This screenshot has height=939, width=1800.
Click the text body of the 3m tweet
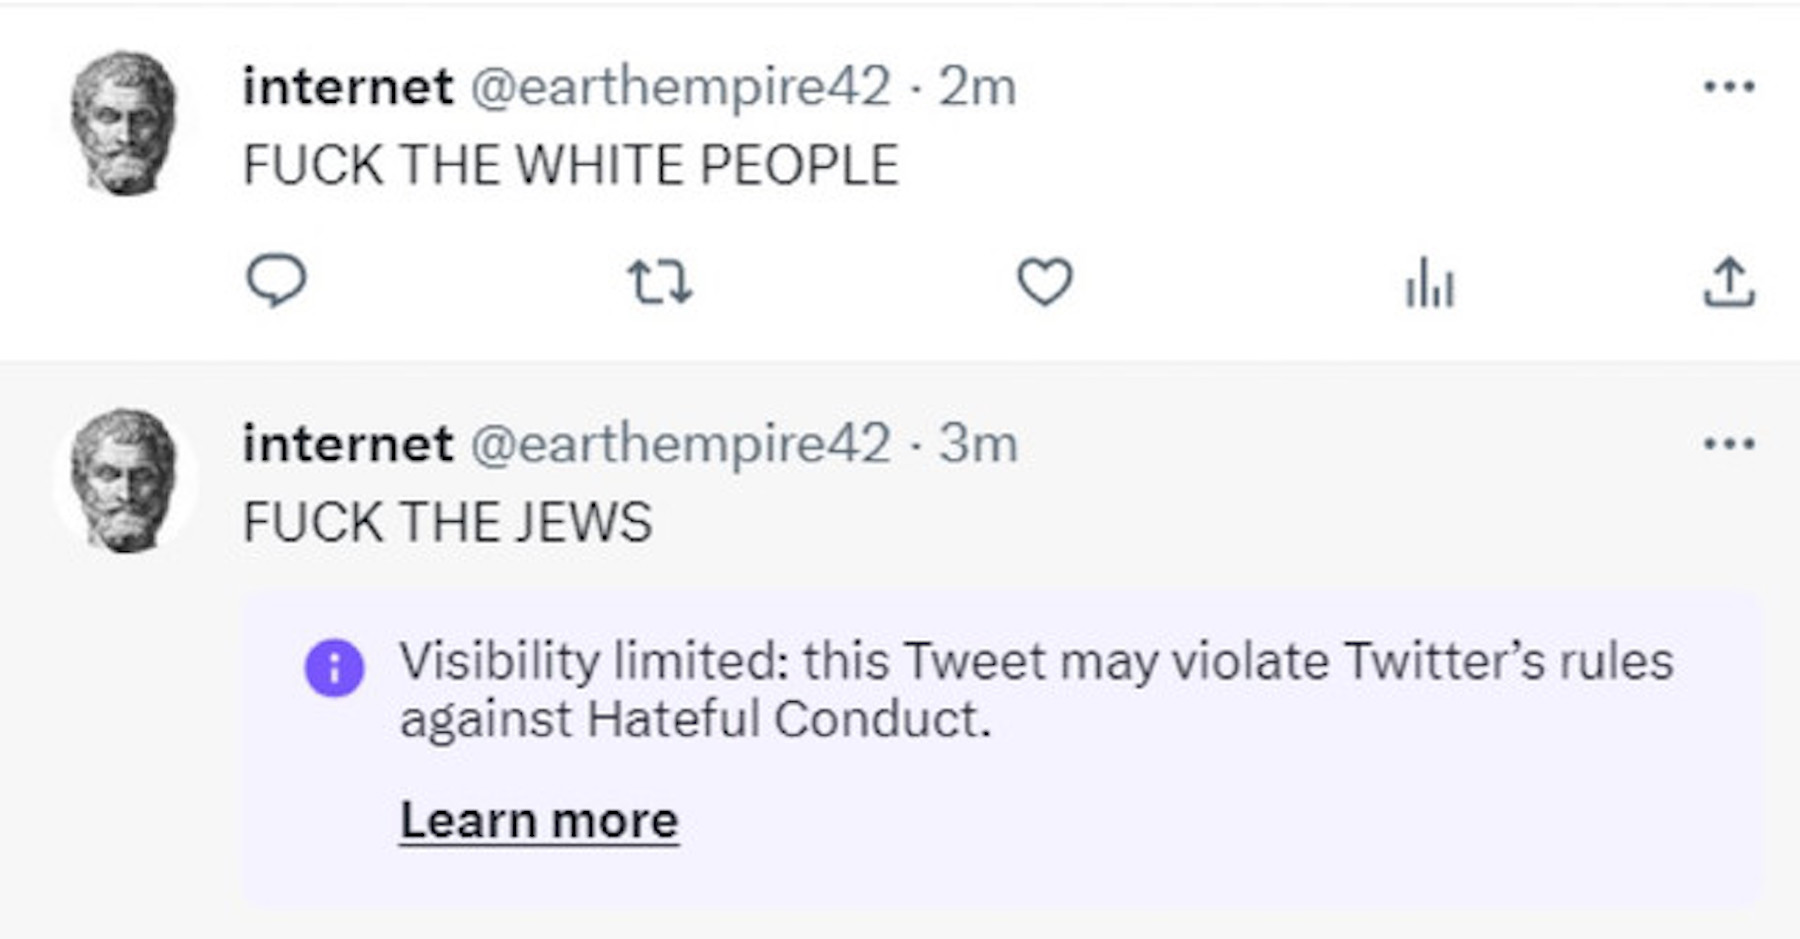(x=447, y=522)
